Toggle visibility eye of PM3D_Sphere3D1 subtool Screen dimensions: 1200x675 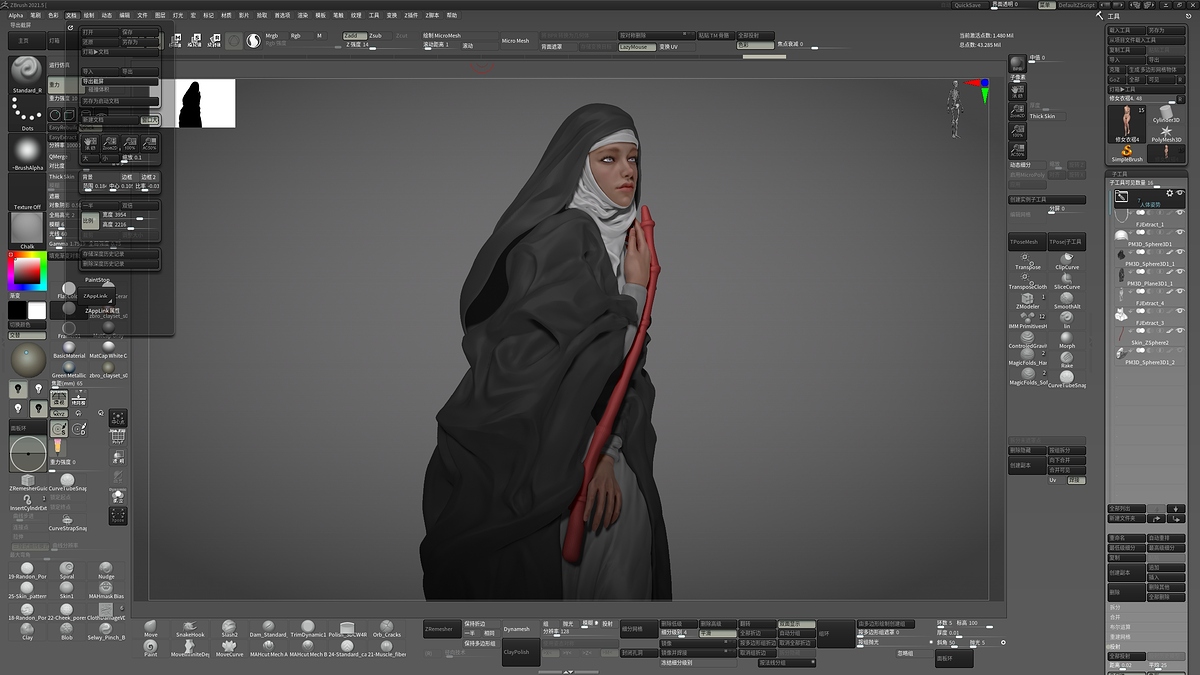1180,233
